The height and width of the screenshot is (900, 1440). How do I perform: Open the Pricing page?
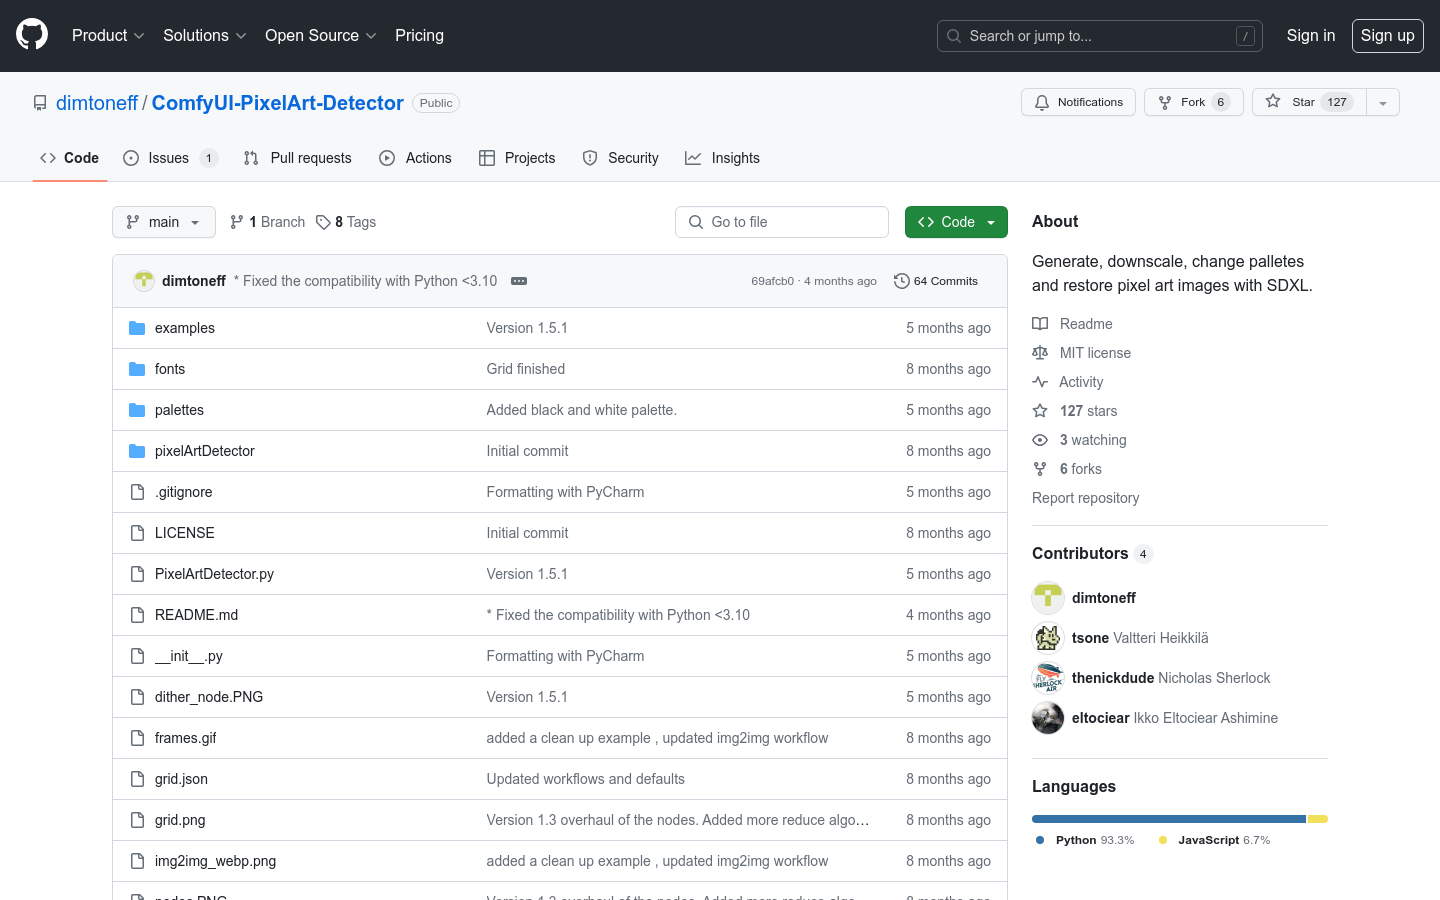tap(419, 36)
